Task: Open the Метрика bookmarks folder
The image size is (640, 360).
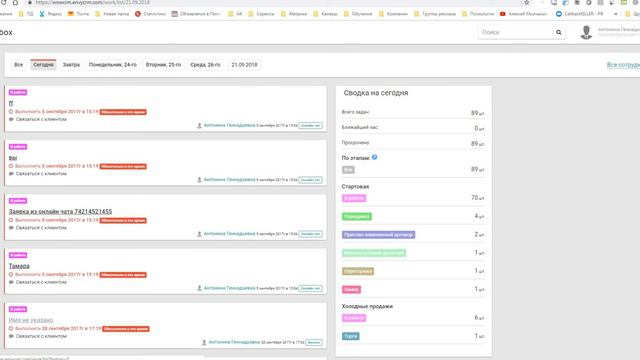Action: click(294, 14)
